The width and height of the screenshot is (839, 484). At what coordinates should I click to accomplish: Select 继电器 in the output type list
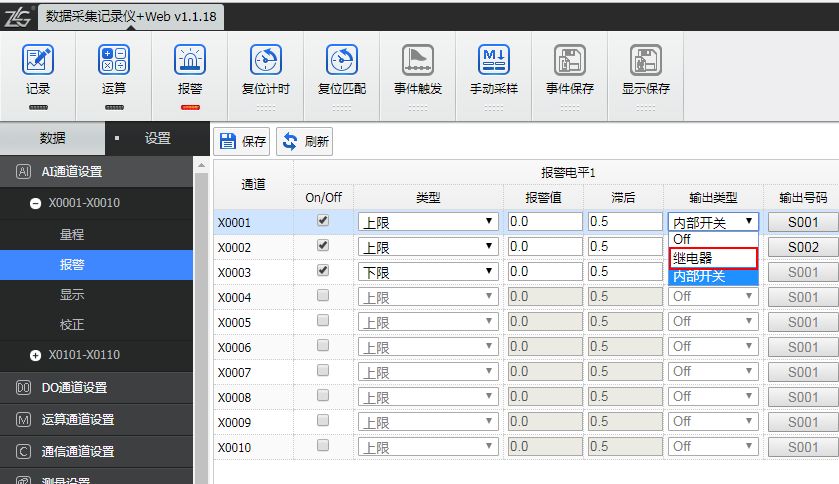(712, 258)
